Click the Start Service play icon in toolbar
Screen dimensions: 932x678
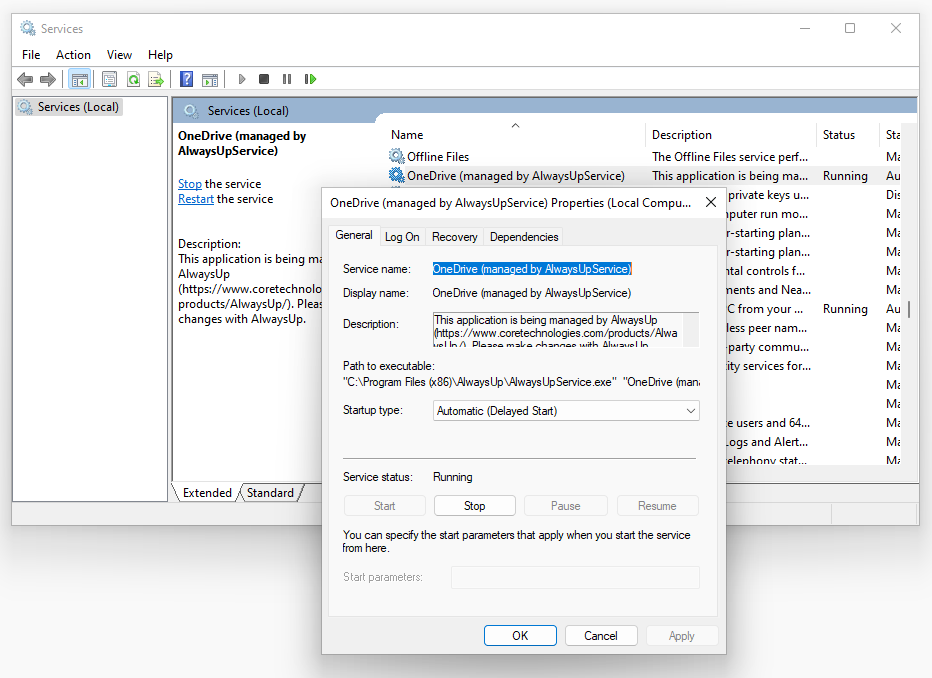(x=242, y=79)
